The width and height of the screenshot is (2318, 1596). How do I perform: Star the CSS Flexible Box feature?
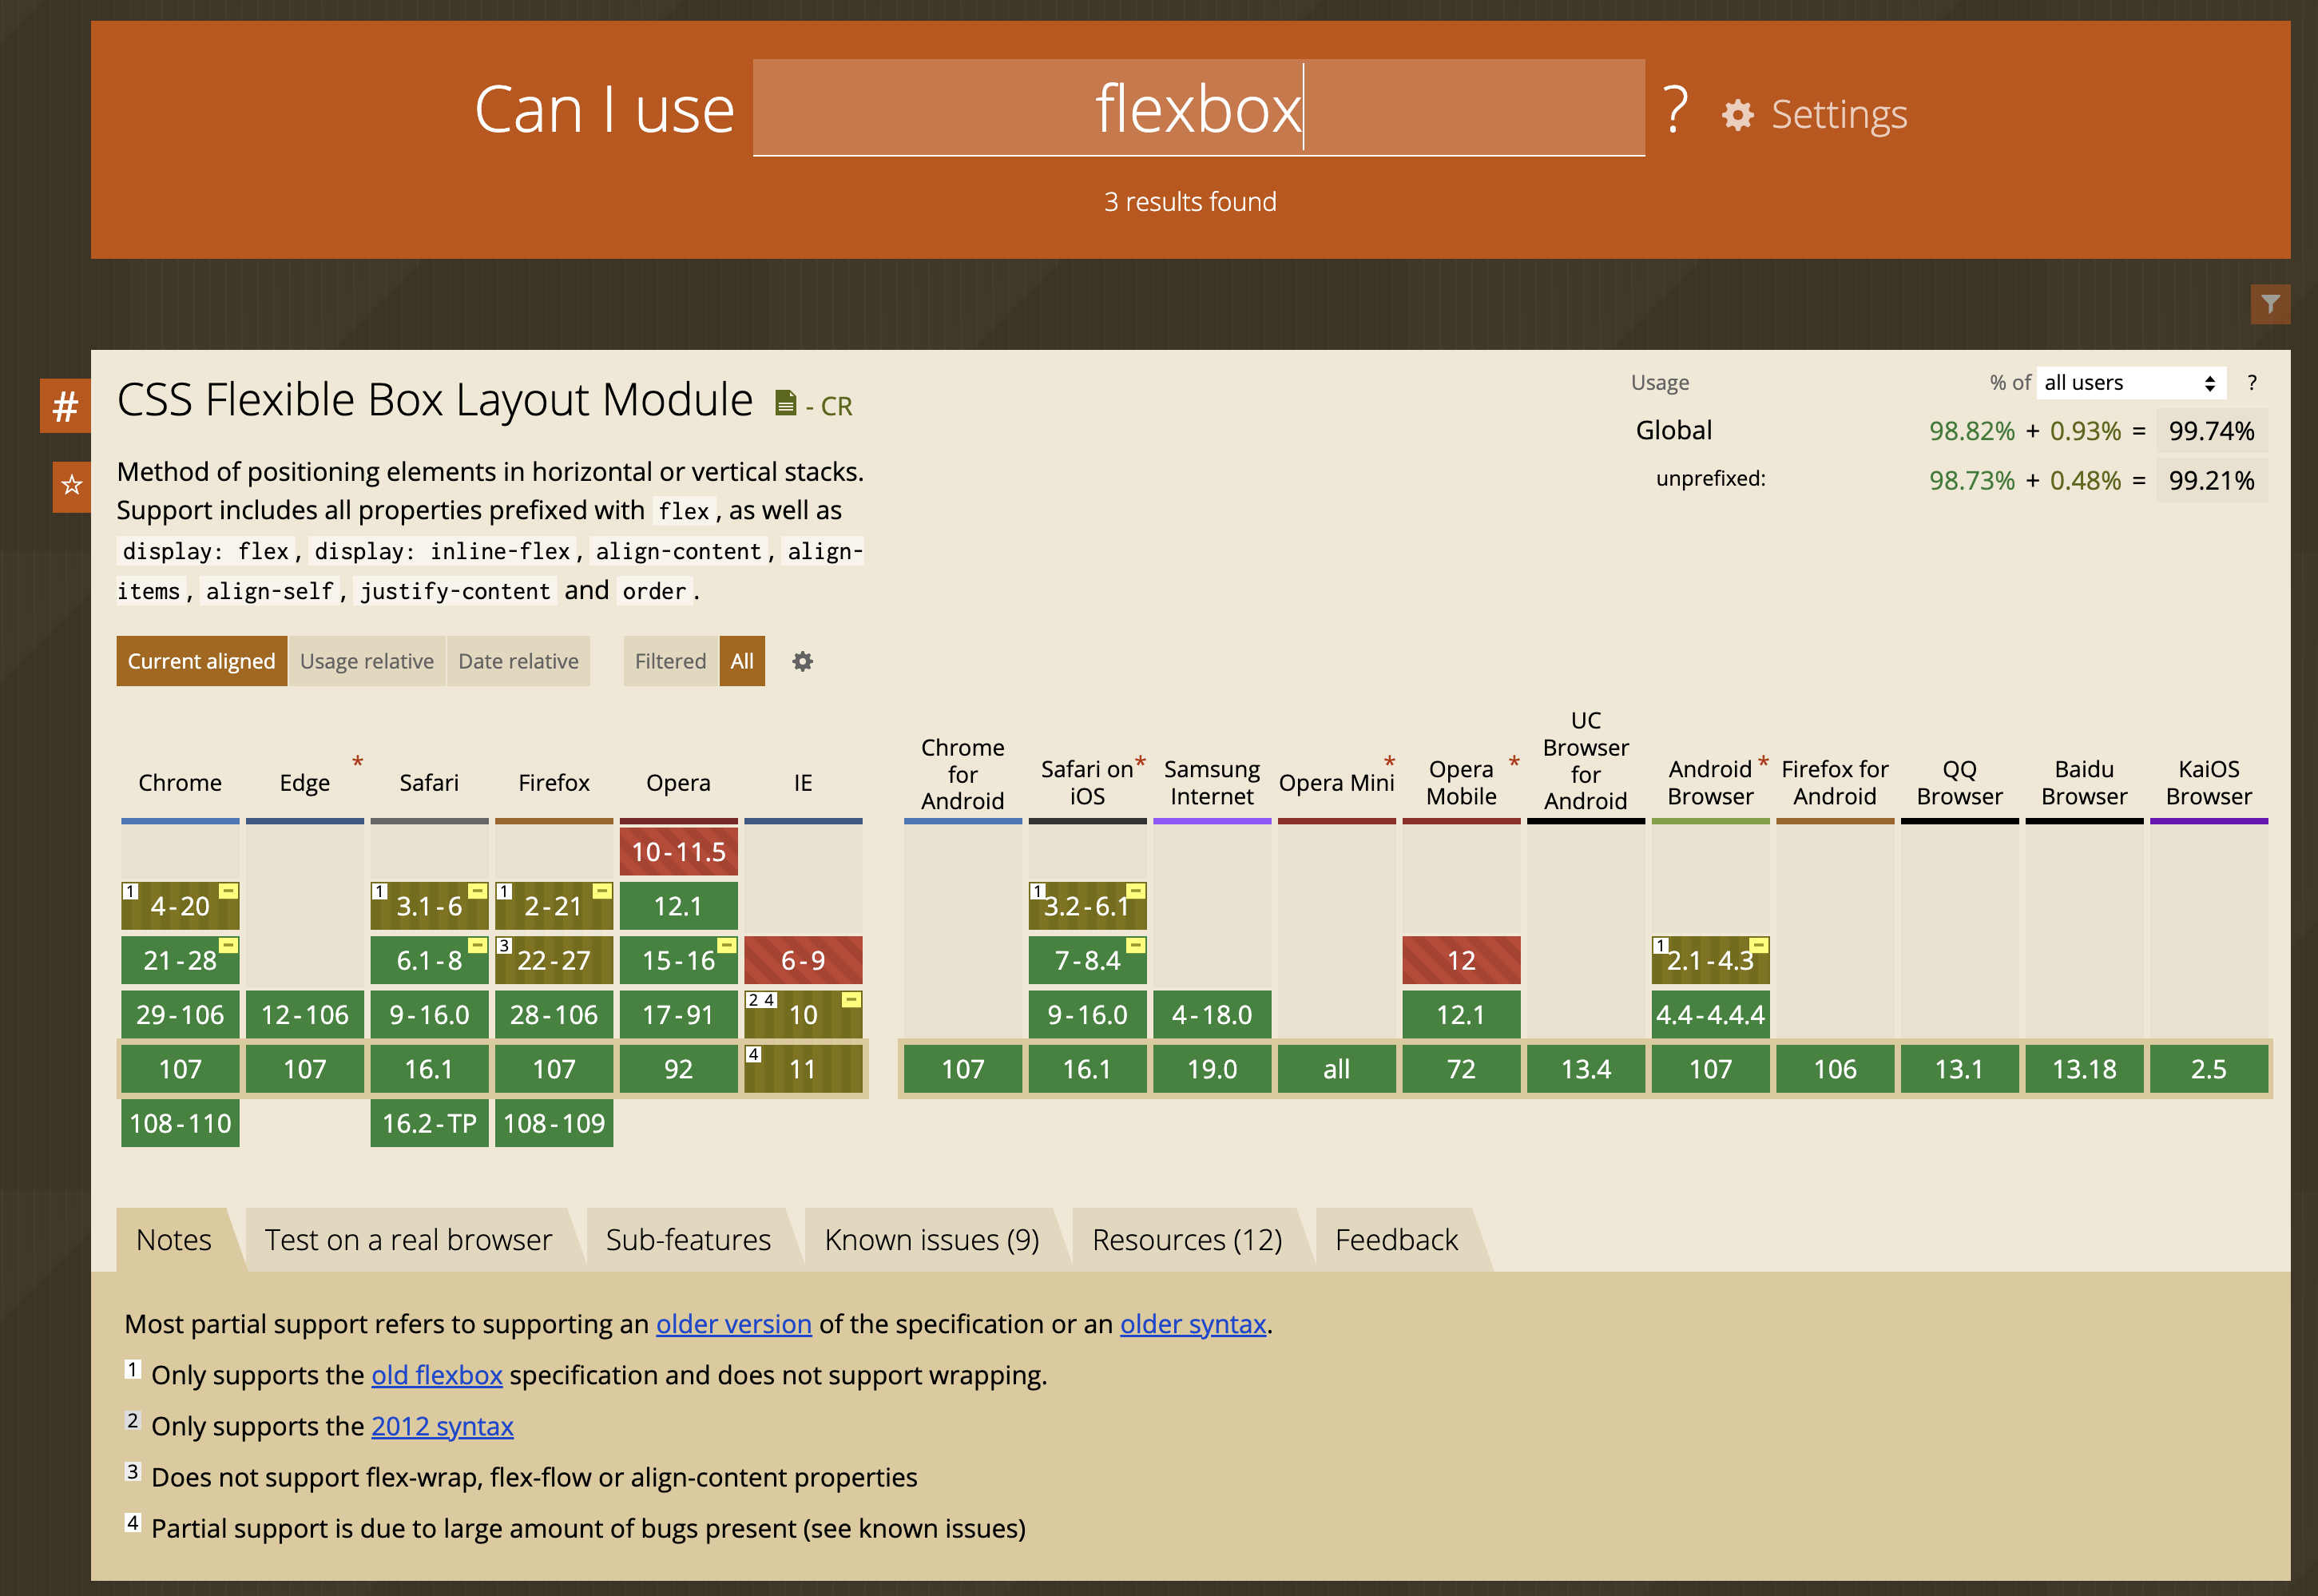(x=71, y=486)
